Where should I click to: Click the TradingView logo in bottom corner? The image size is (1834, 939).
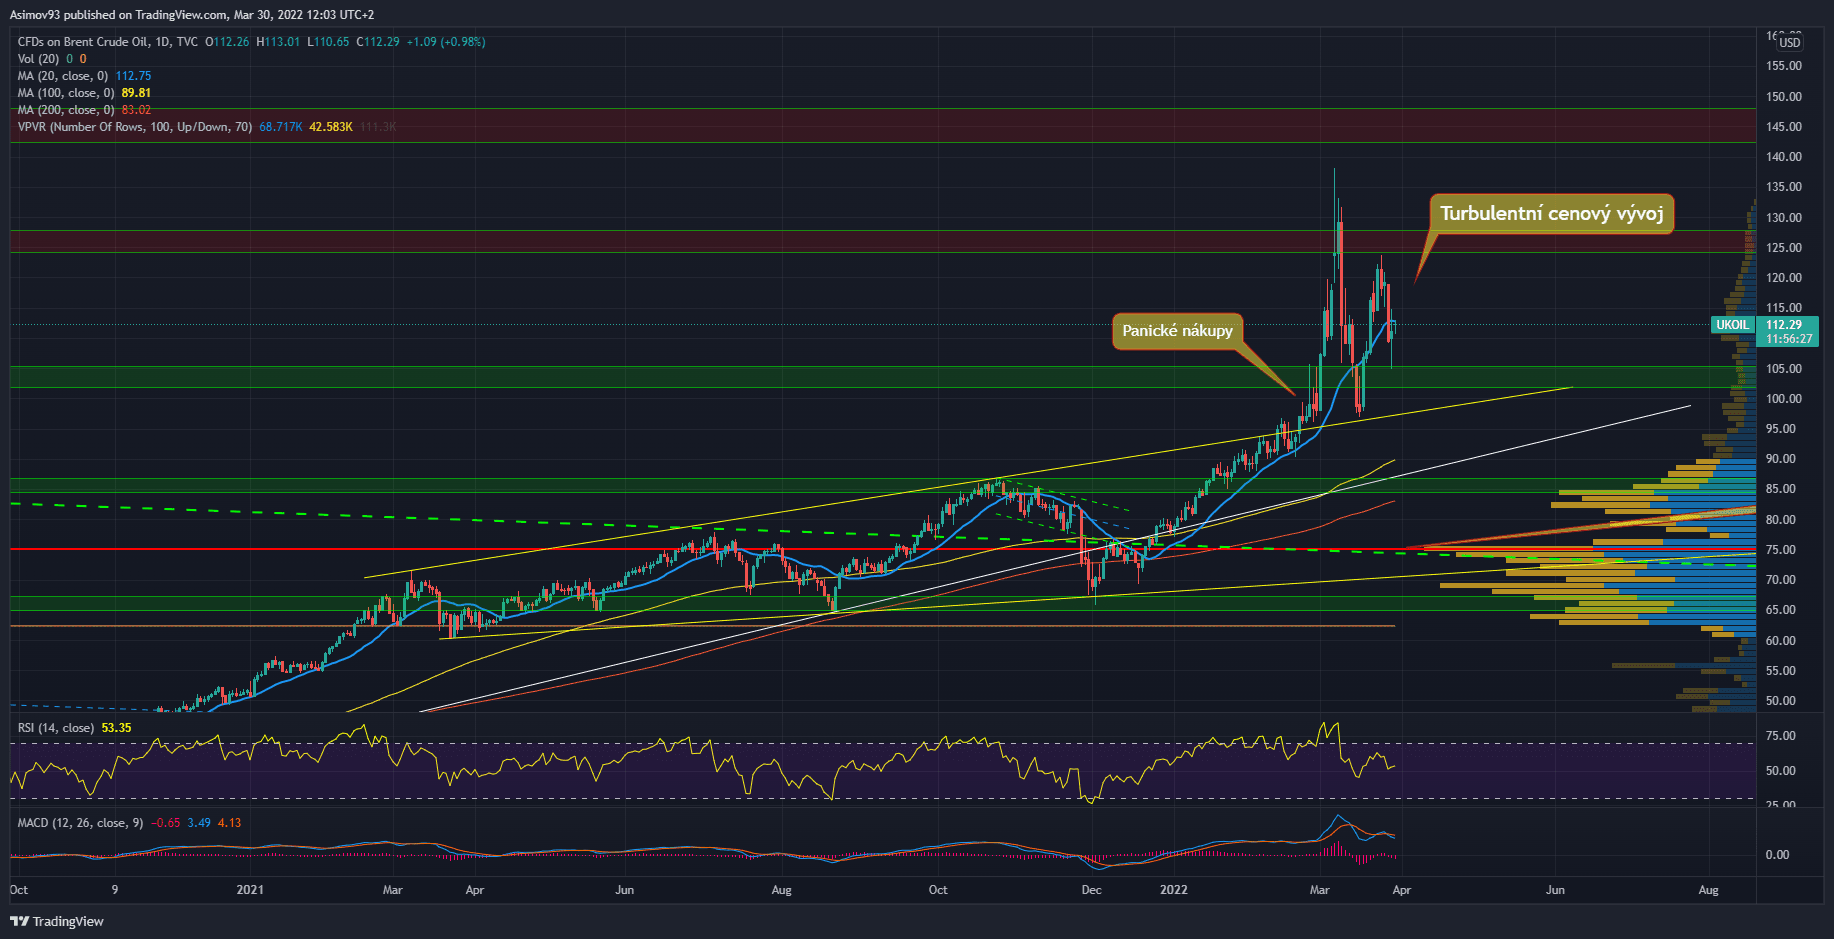point(57,921)
